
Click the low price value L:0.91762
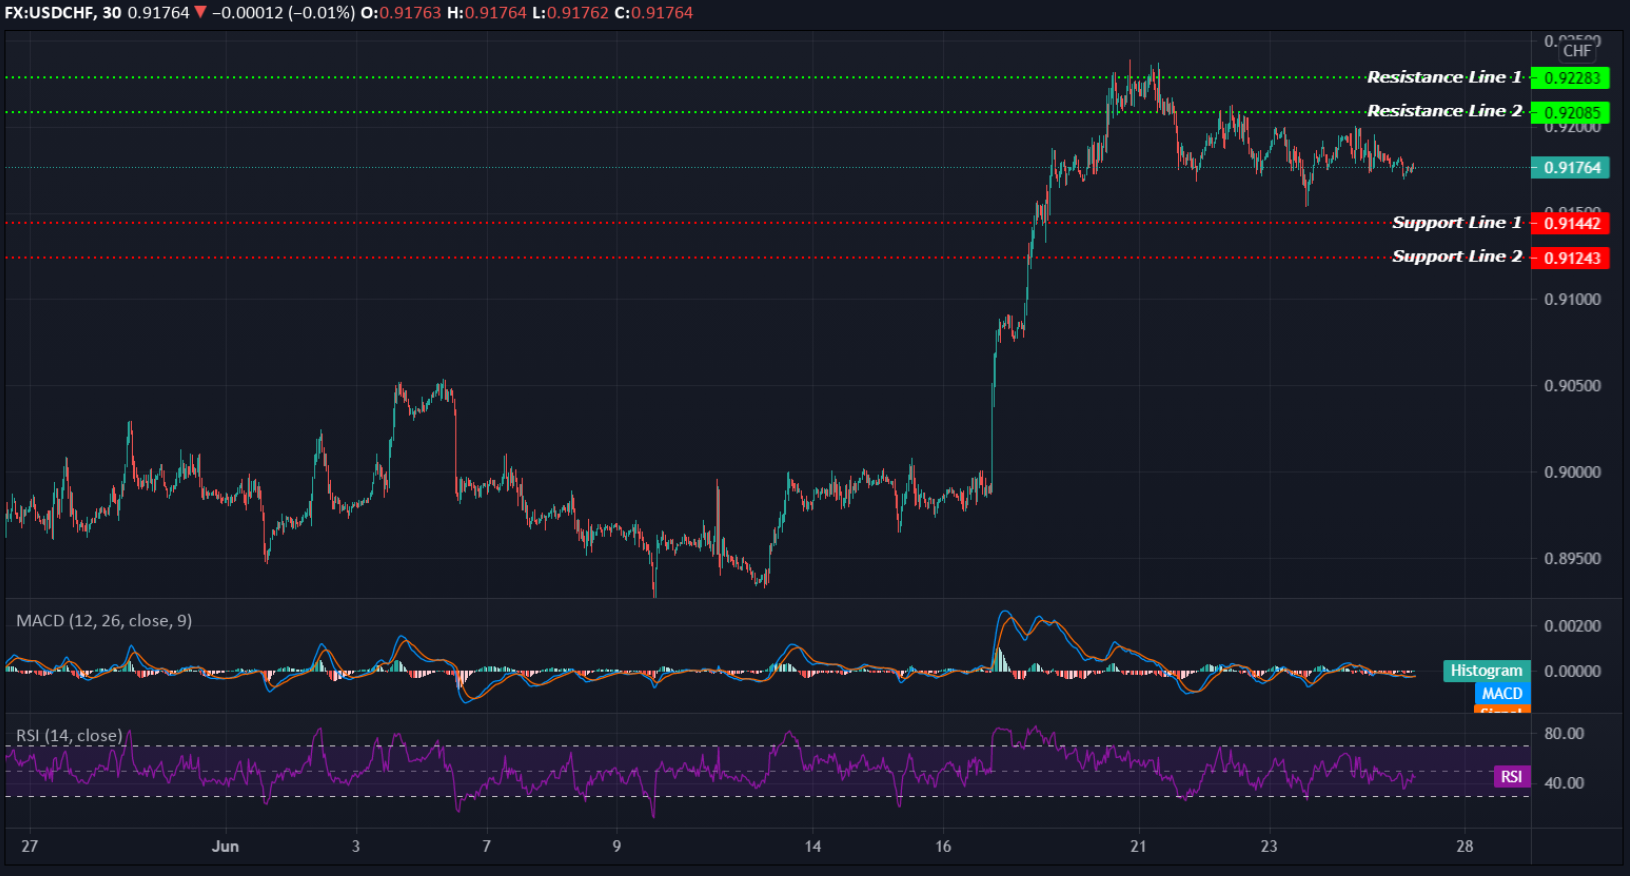click(x=569, y=13)
